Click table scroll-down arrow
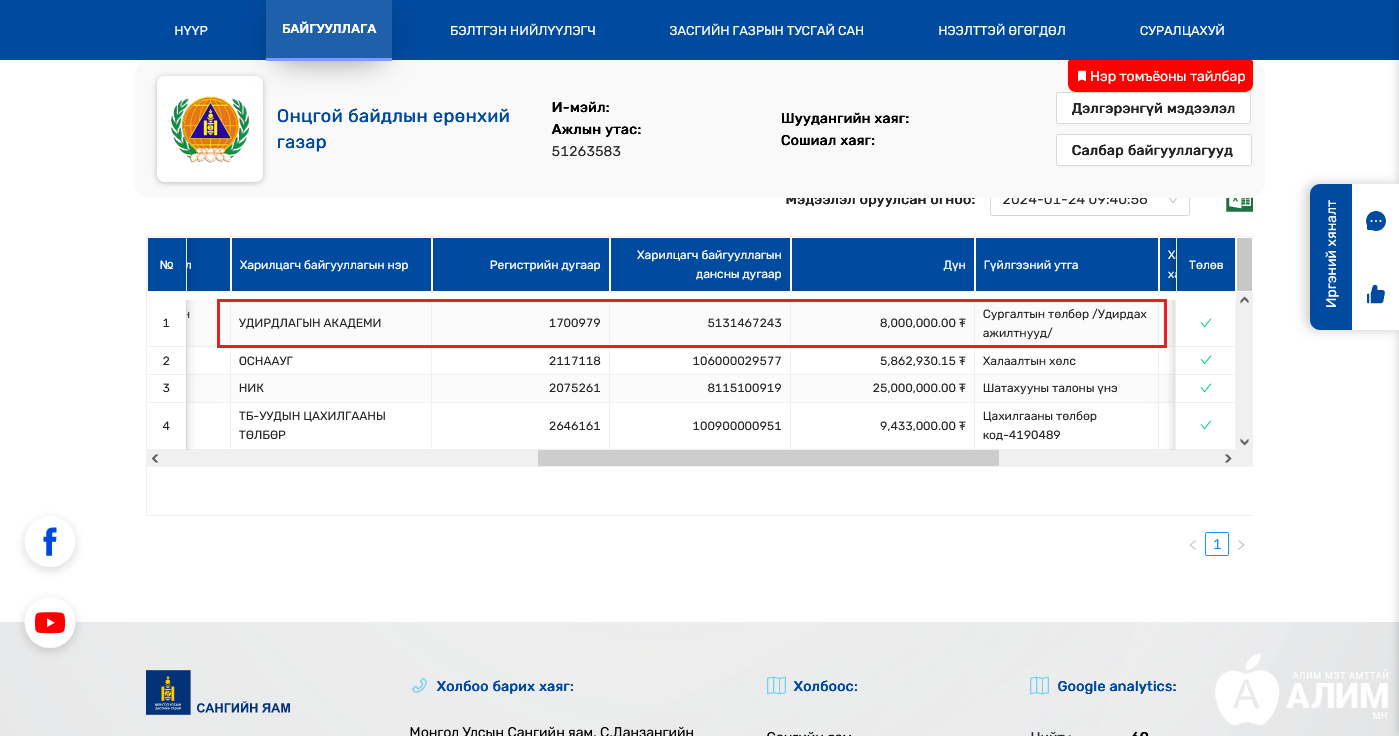This screenshot has width=1399, height=736. [x=1244, y=441]
